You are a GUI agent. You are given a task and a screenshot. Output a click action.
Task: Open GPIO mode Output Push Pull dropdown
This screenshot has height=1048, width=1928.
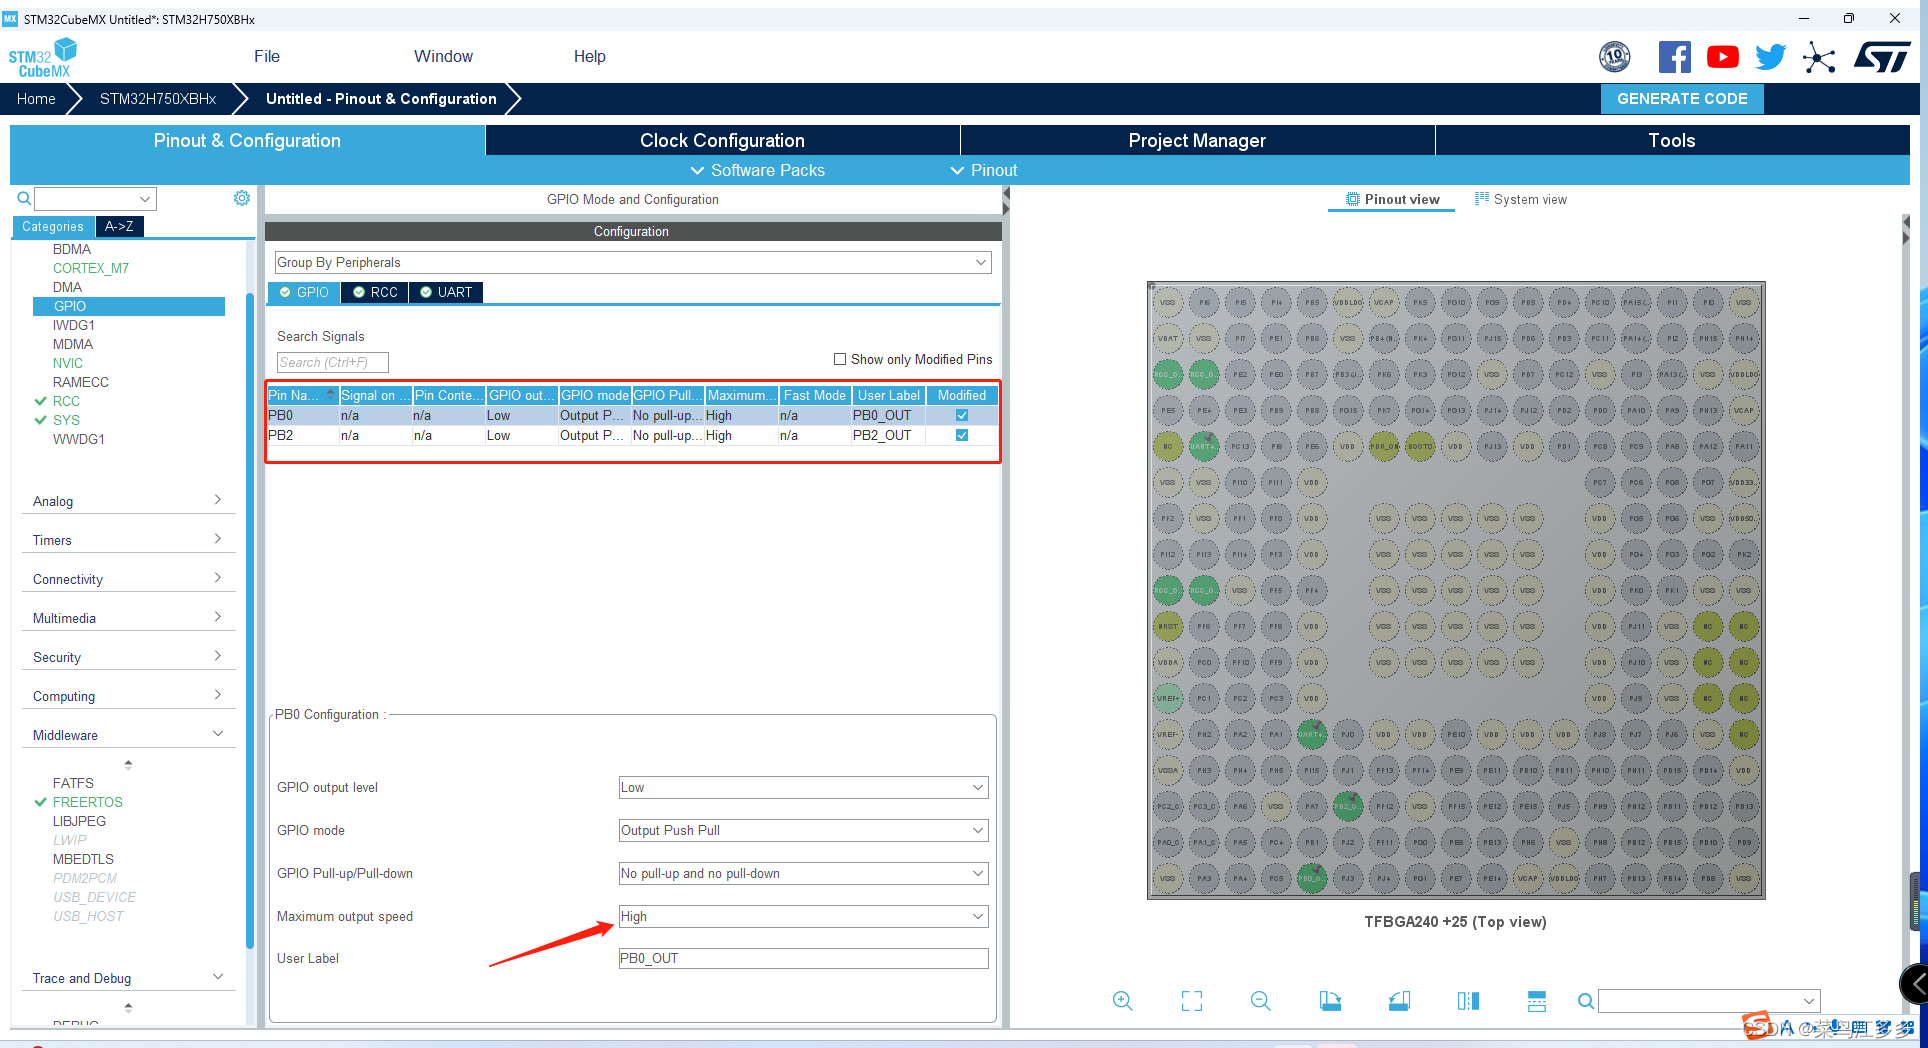(803, 830)
